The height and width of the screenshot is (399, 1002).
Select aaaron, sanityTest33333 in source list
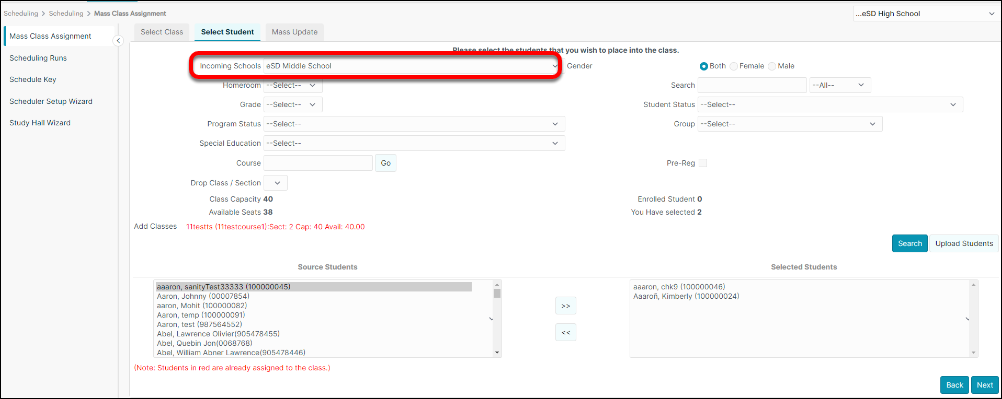click(314, 287)
